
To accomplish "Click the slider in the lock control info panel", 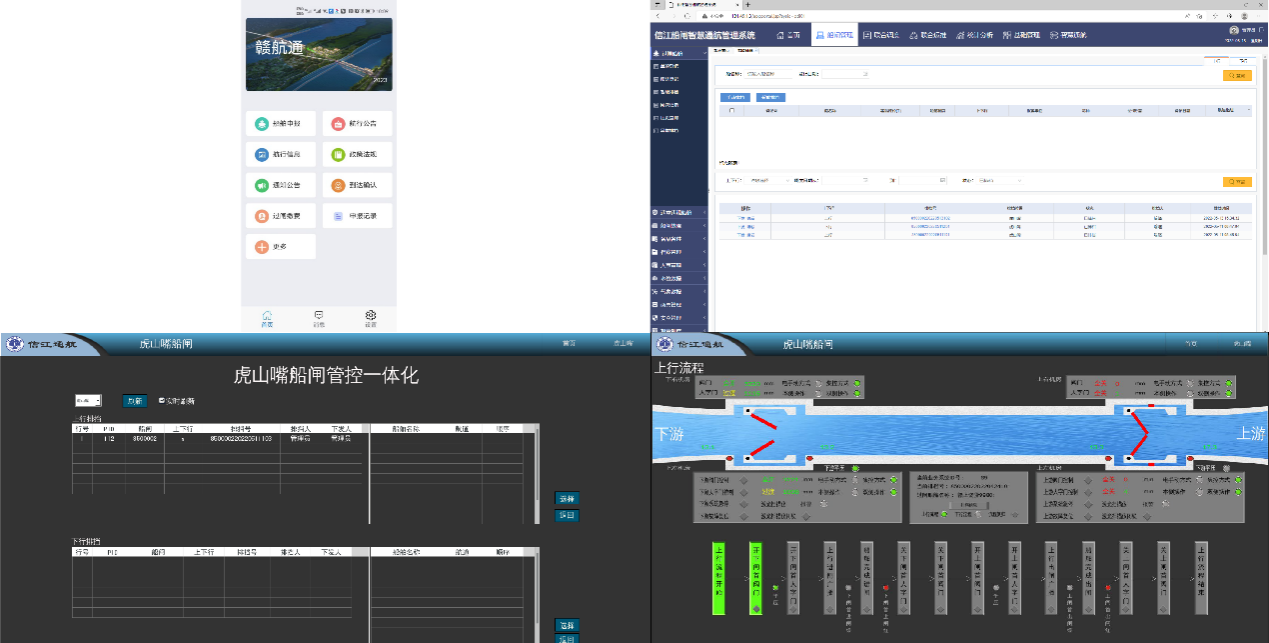I will (968, 505).
